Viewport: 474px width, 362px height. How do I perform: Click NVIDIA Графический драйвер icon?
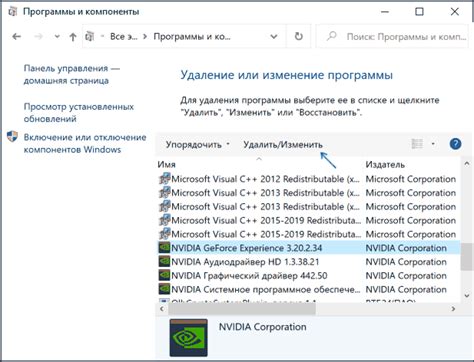(164, 275)
